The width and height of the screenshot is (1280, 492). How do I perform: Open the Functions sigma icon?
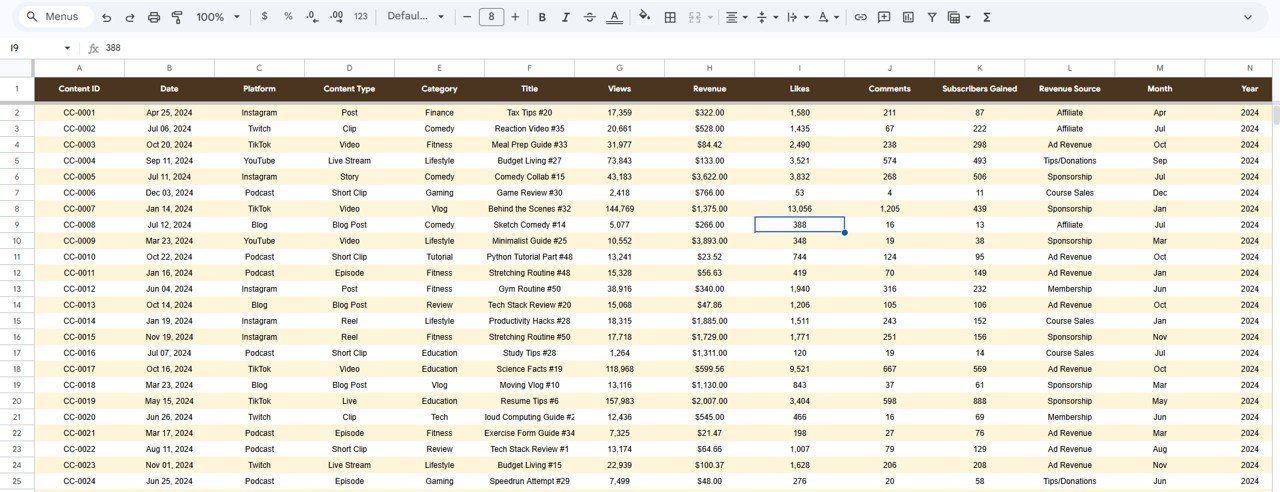987,17
